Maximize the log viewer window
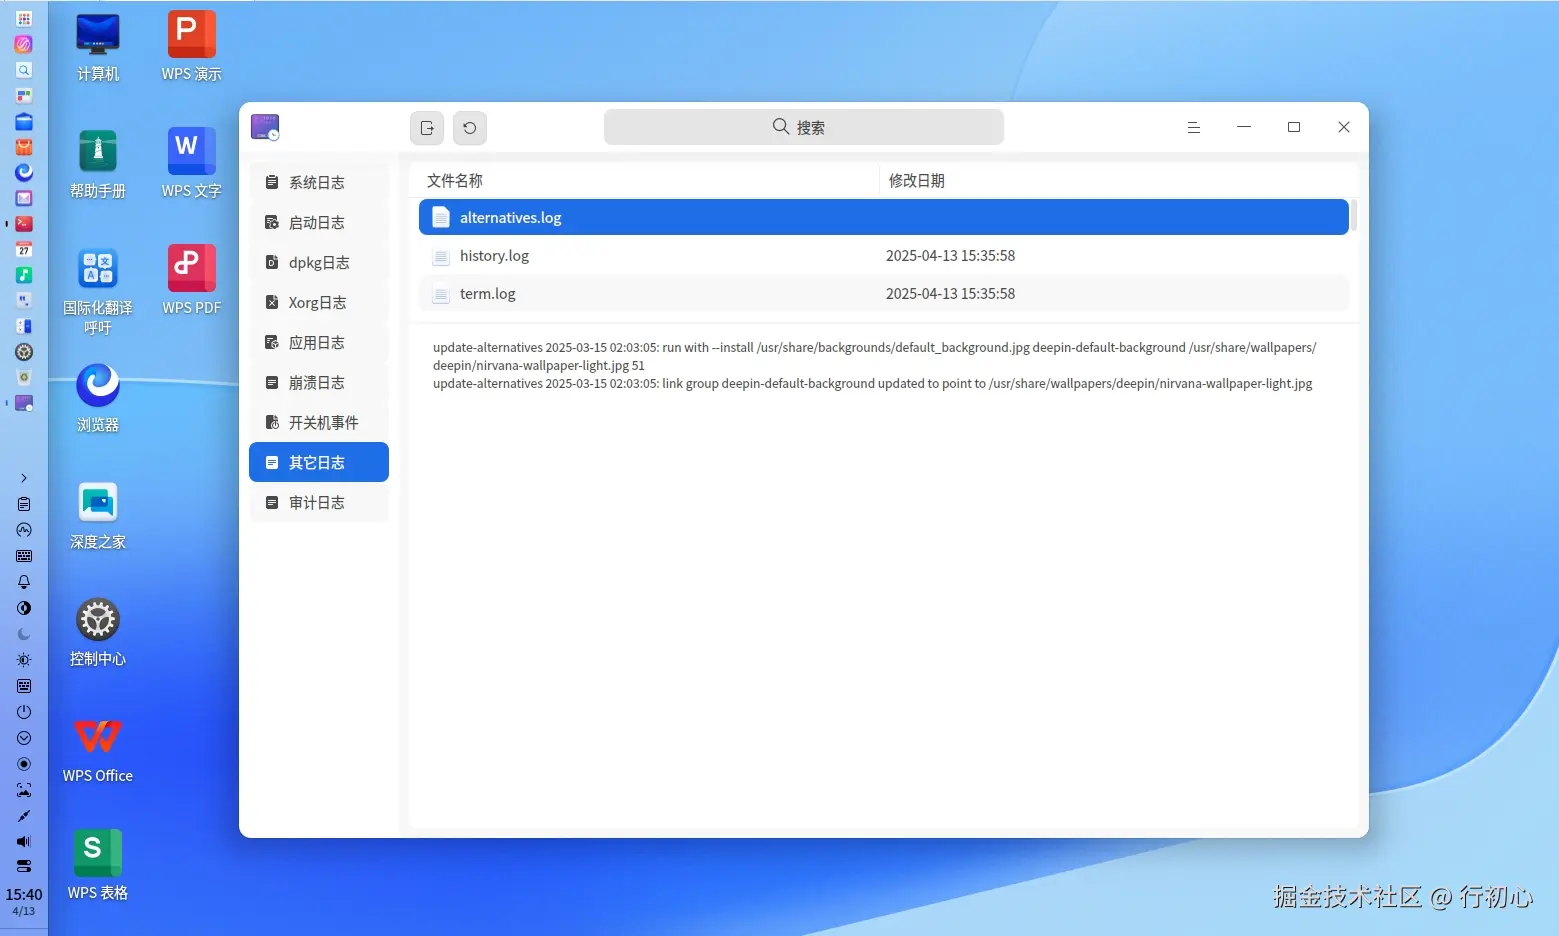 [1294, 127]
